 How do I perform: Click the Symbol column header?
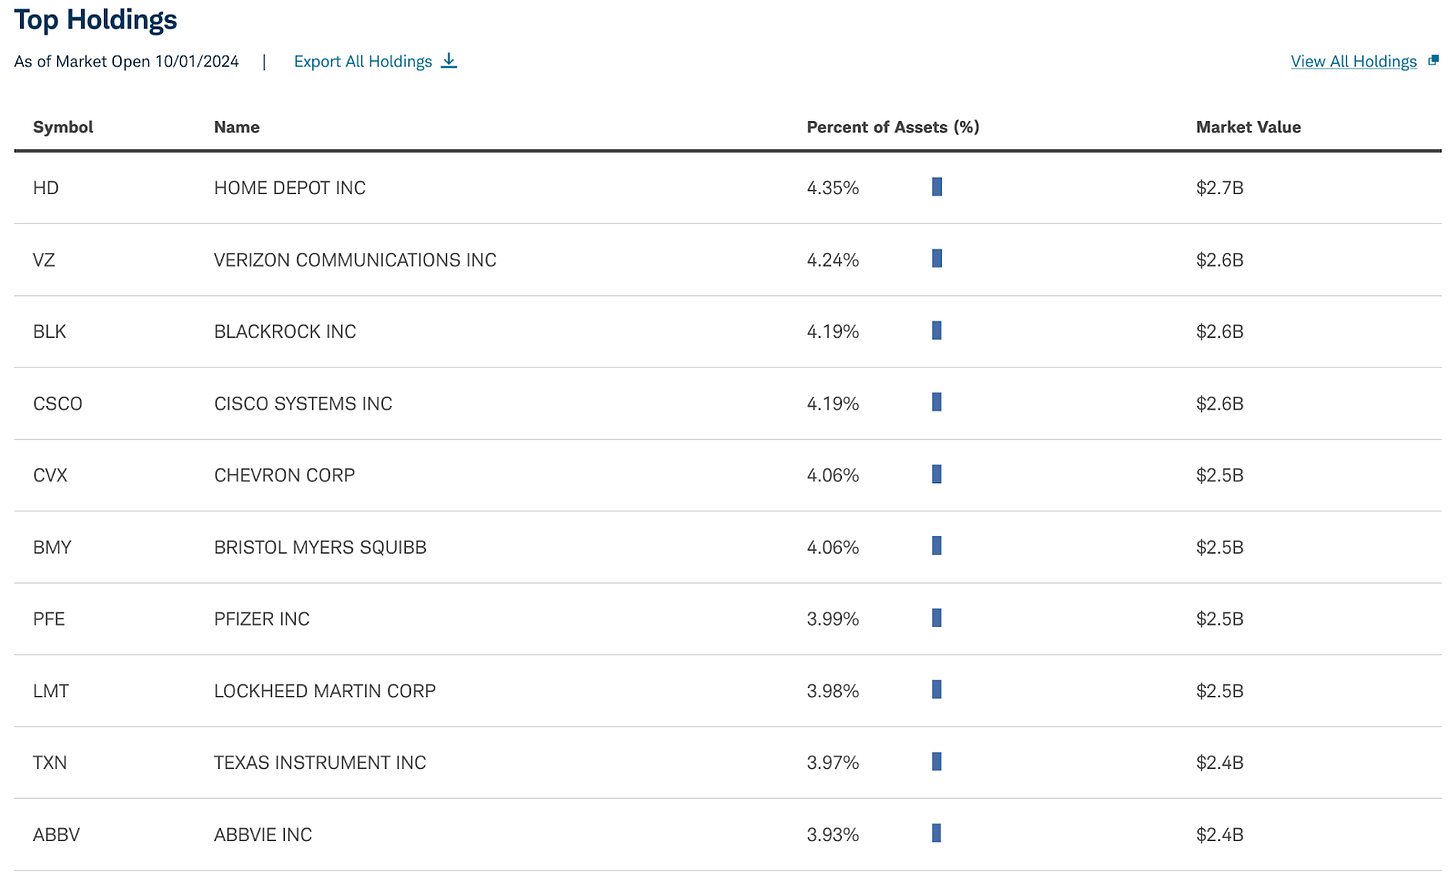click(x=63, y=127)
